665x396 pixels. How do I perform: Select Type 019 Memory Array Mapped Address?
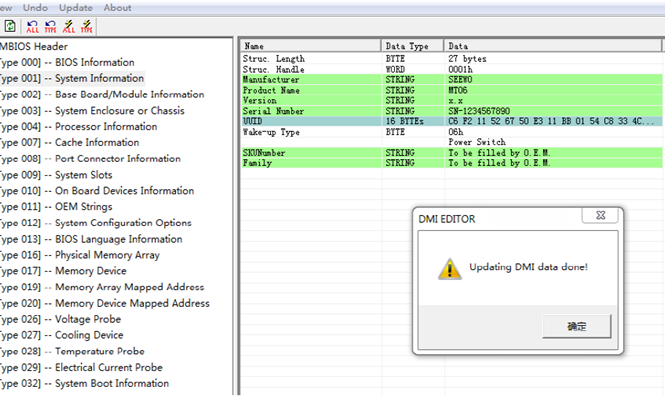coord(102,287)
